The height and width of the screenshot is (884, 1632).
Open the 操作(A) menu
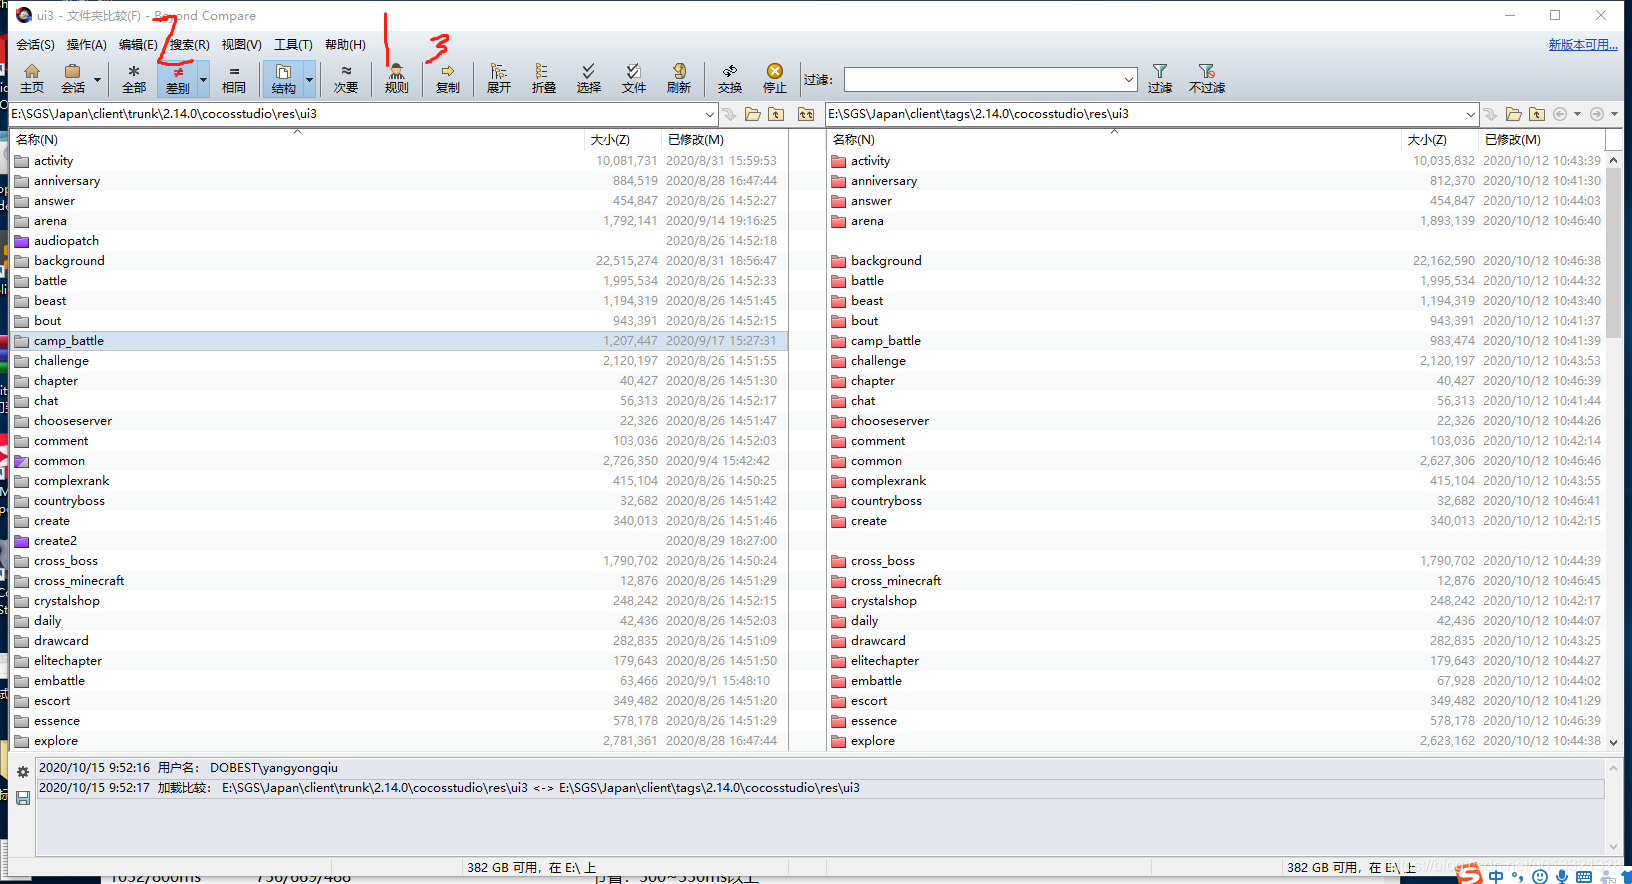(86, 45)
